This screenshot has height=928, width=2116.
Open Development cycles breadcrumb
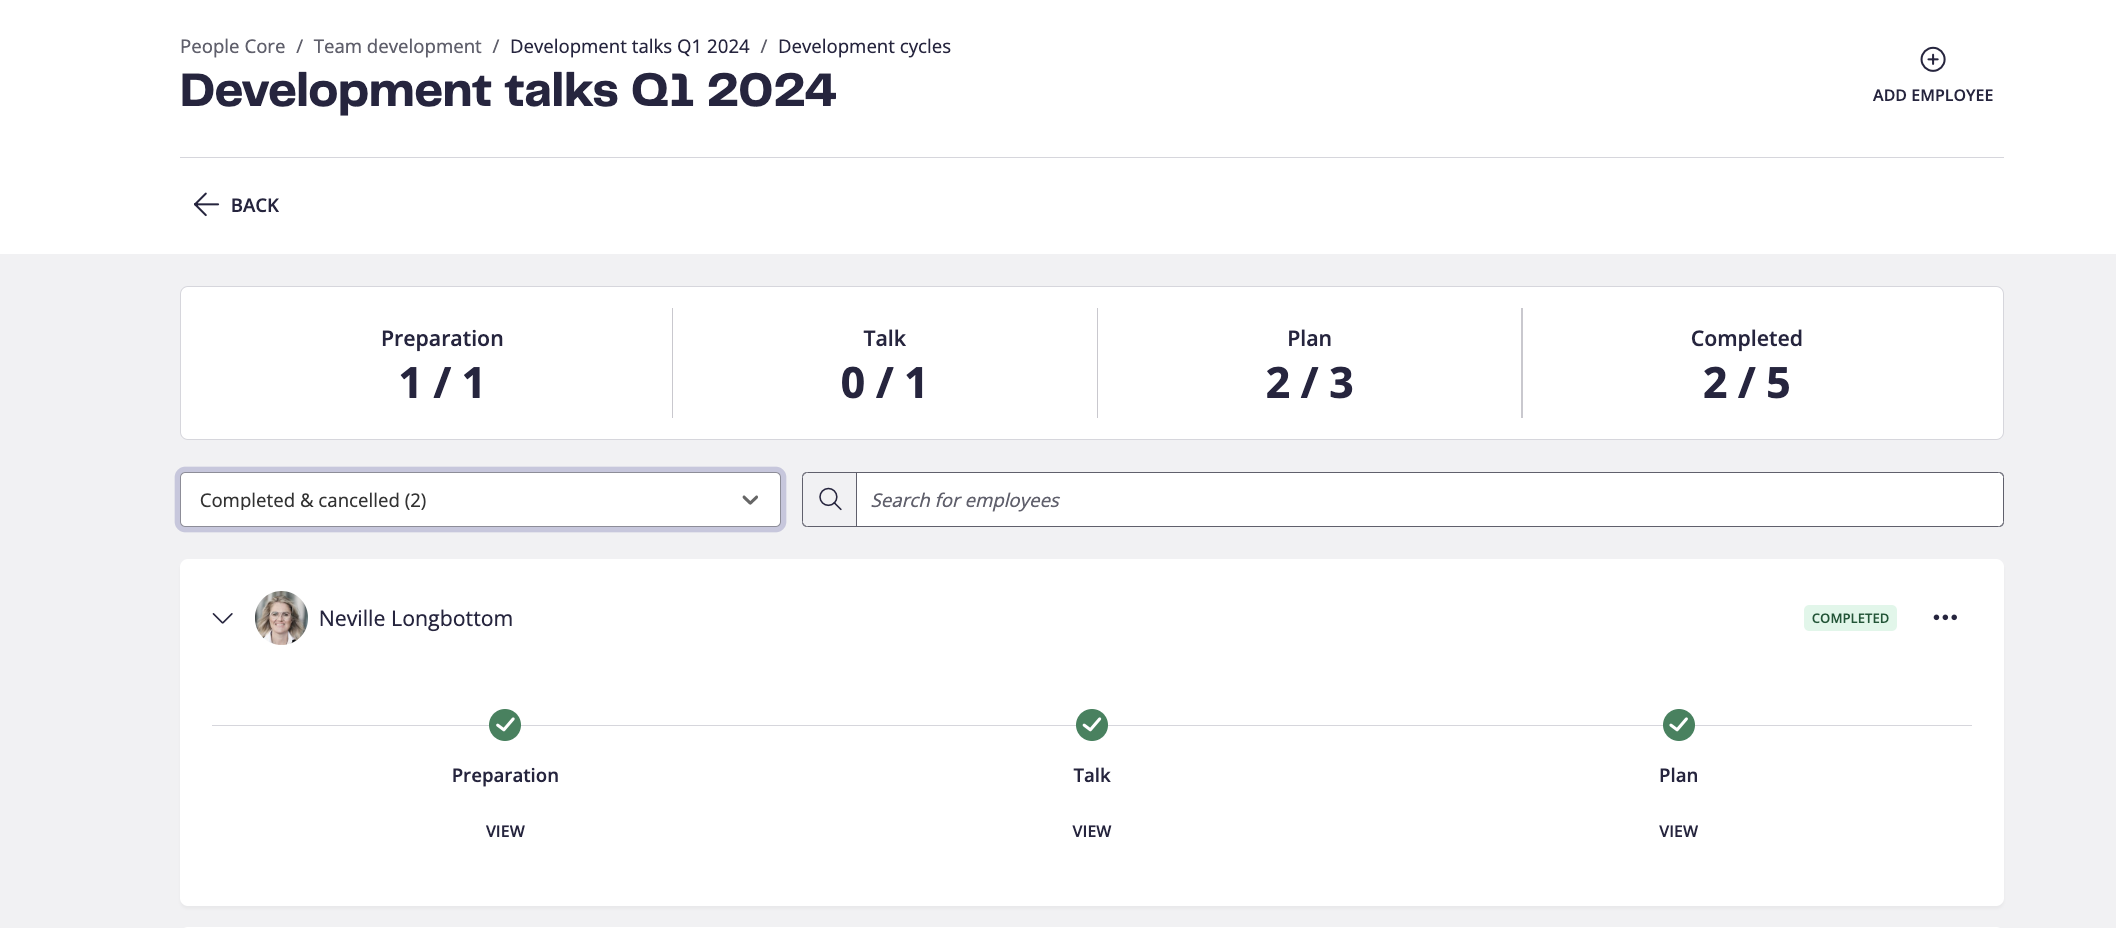864,46
